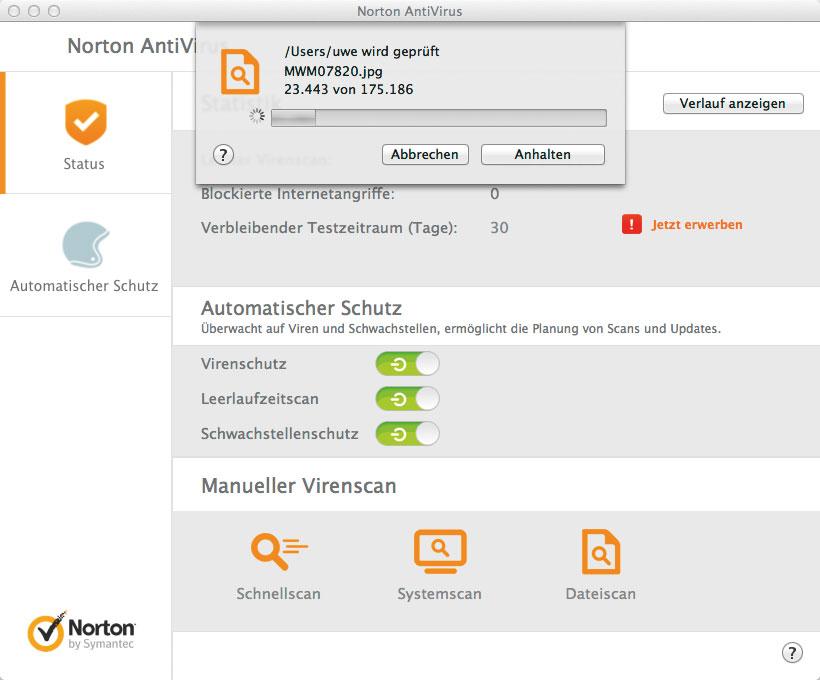Disable the Schwachstellenschutz switch
This screenshot has height=680, width=820.
coord(407,434)
